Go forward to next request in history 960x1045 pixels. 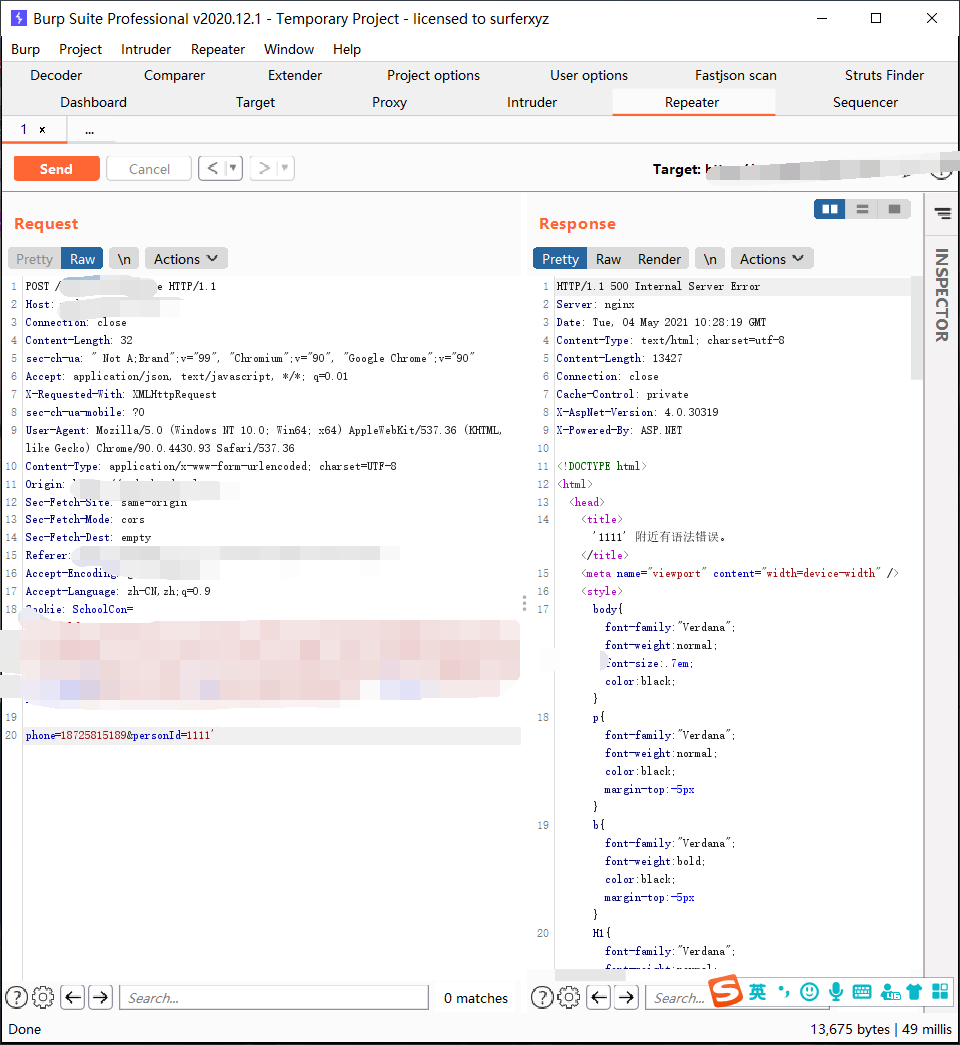(264, 168)
